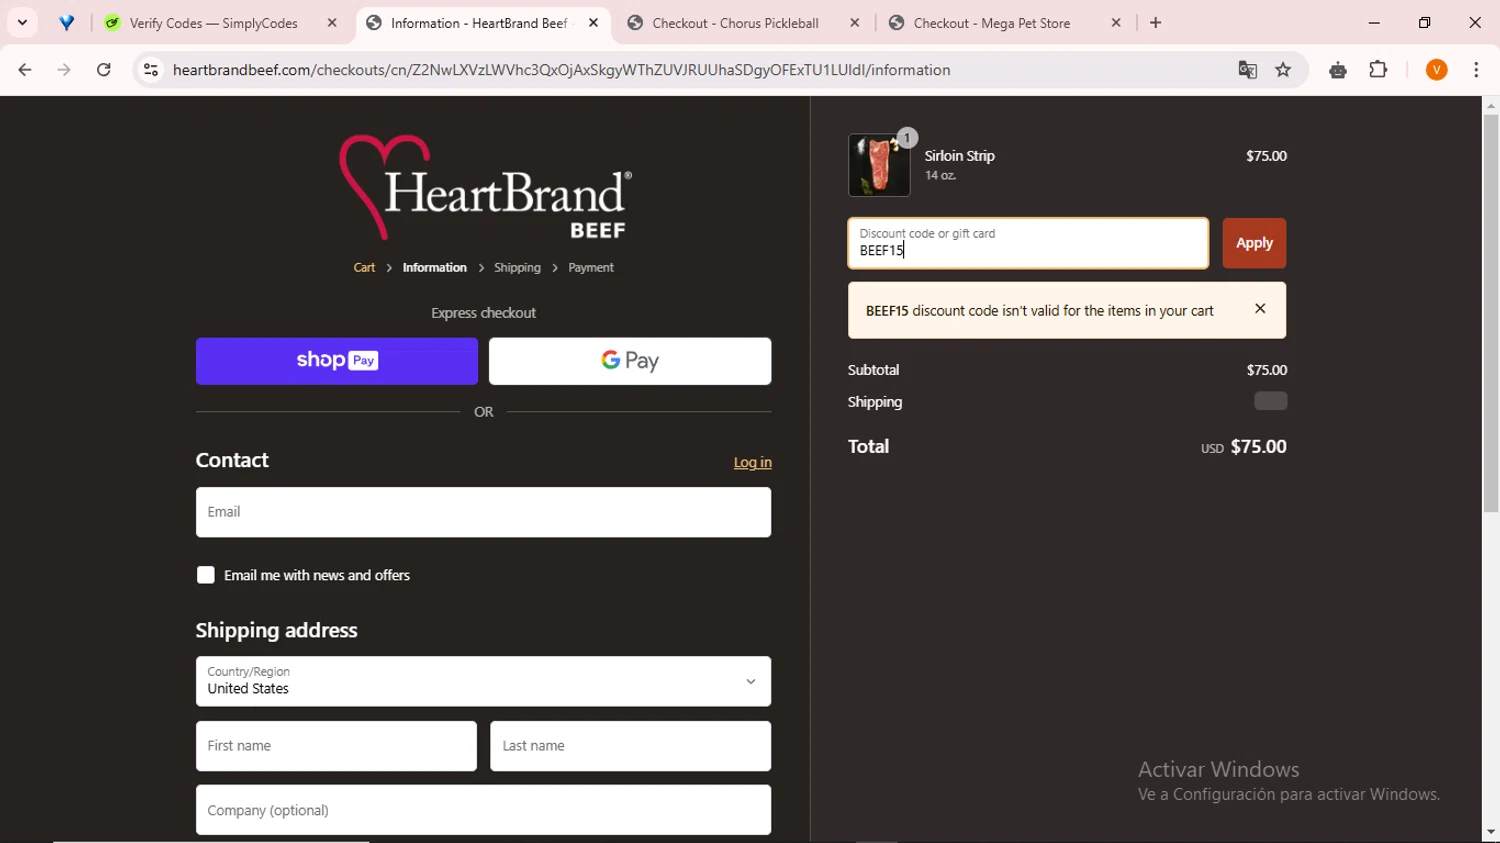Select the Shipping breadcrumb step

click(x=517, y=268)
